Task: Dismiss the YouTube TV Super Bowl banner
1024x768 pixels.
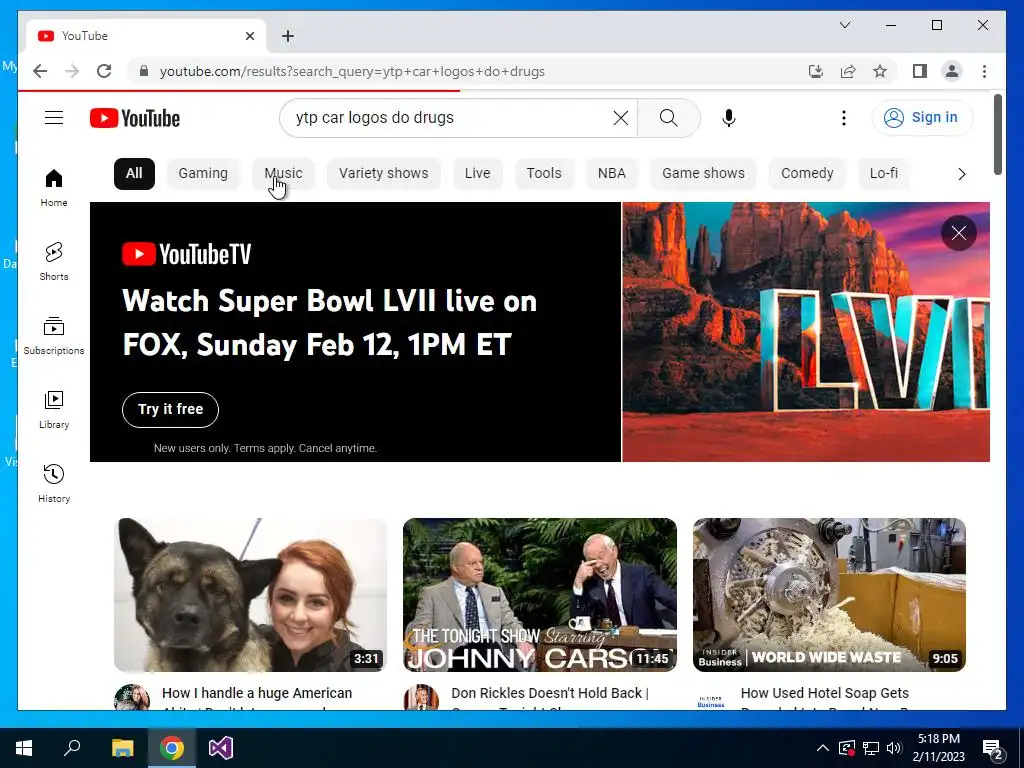Action: pyautogui.click(x=958, y=233)
